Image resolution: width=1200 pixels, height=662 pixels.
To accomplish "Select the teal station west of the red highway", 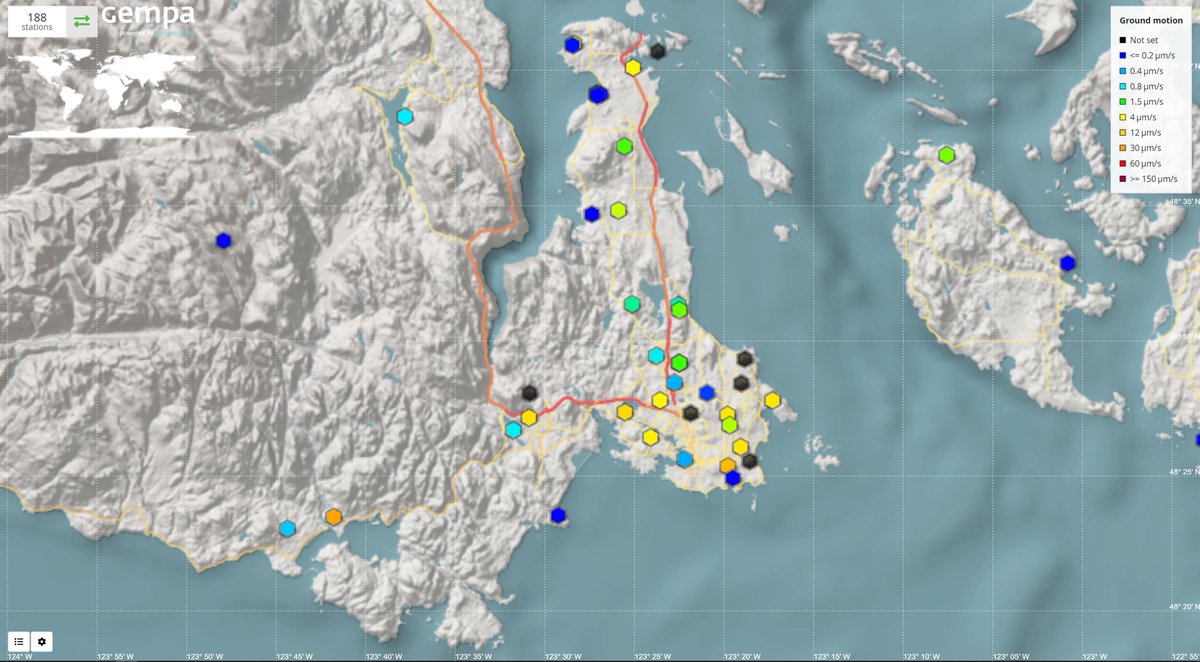I will point(632,304).
